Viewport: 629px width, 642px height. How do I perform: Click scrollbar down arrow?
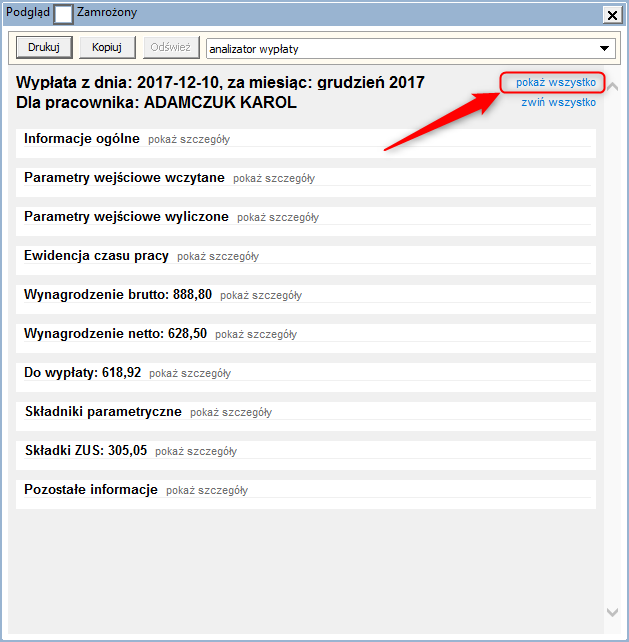pos(612,613)
